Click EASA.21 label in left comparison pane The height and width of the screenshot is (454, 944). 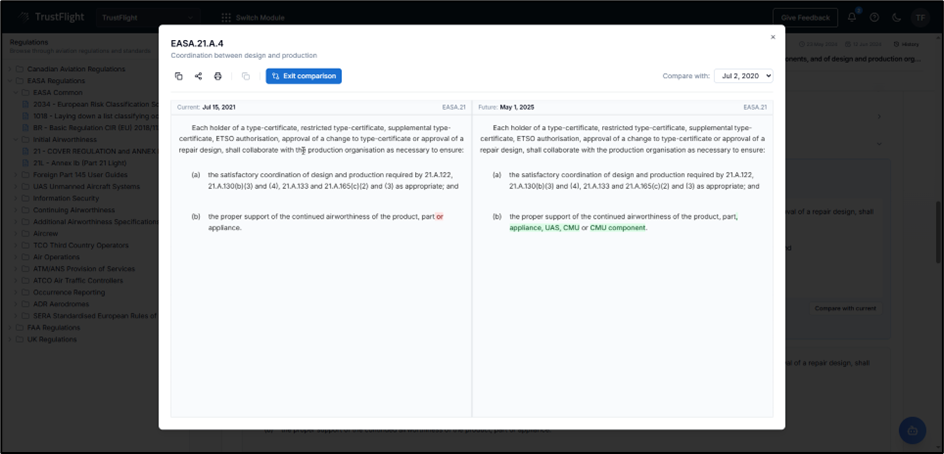pyautogui.click(x=454, y=107)
